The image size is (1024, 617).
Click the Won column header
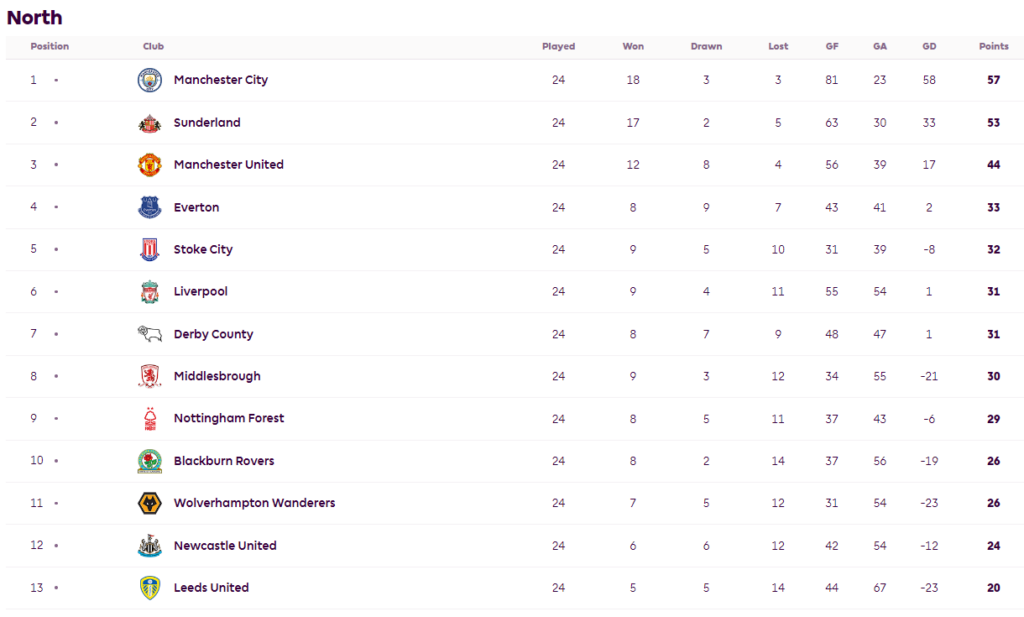[633, 47]
